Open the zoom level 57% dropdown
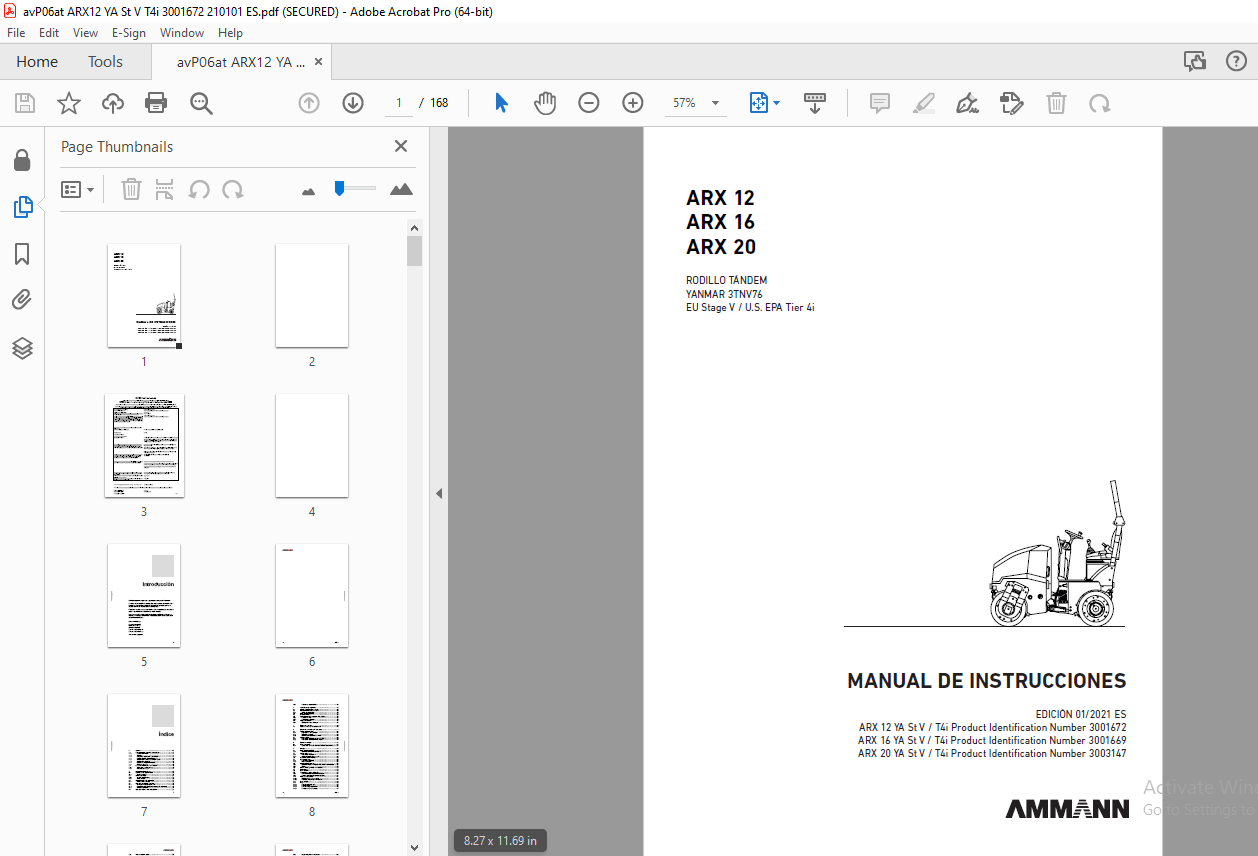Image resolution: width=1258 pixels, height=856 pixels. click(715, 103)
